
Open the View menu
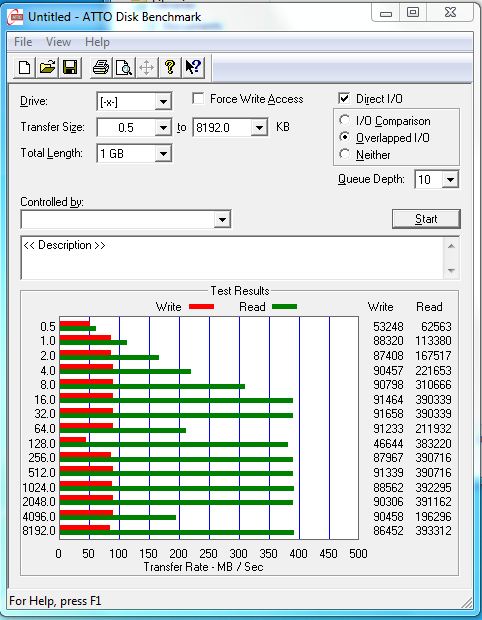point(58,42)
